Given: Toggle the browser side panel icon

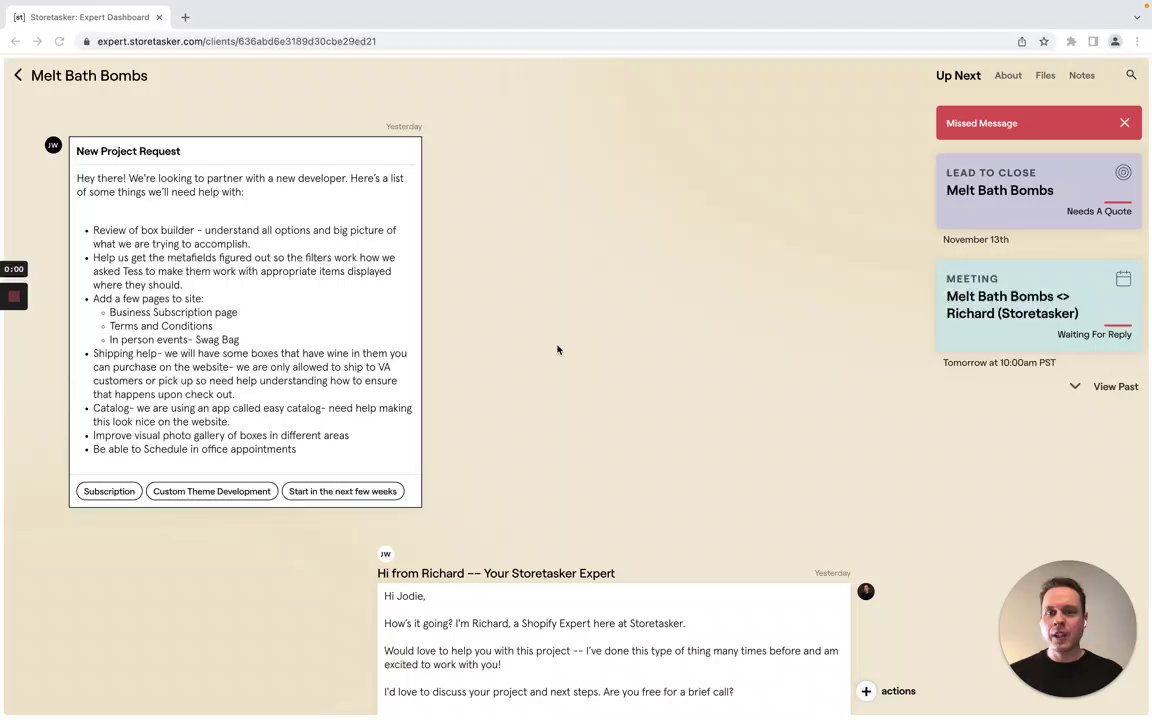Looking at the screenshot, I should pos(1093,41).
